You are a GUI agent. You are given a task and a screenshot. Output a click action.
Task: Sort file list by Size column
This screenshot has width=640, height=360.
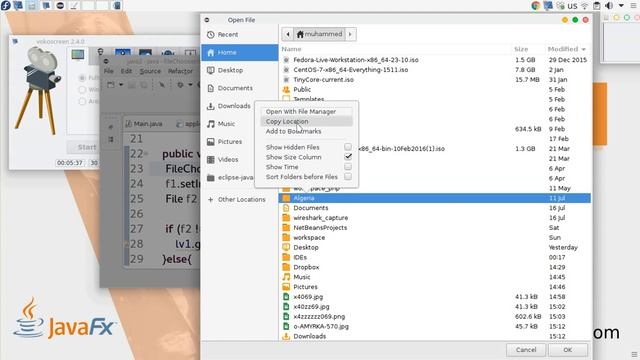click(521, 49)
